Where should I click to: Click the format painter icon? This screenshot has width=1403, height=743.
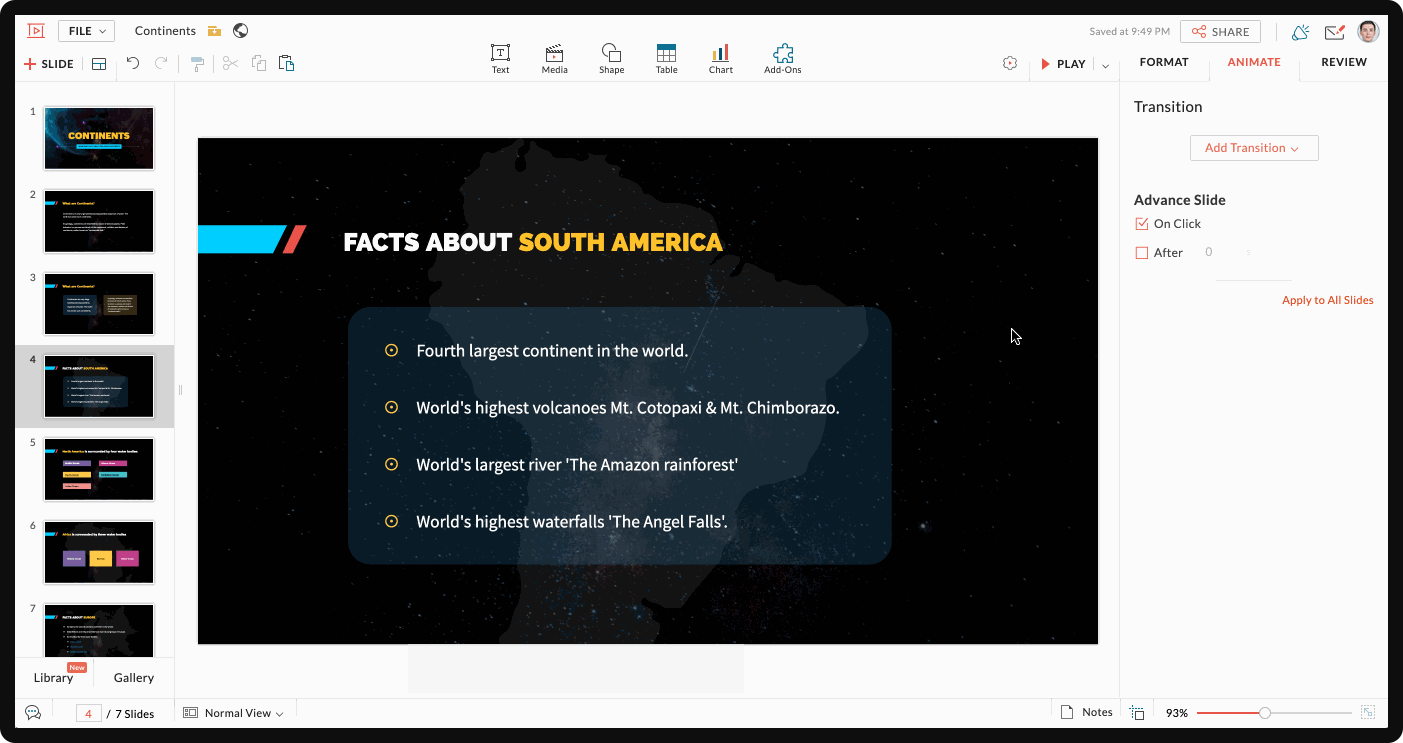197,64
